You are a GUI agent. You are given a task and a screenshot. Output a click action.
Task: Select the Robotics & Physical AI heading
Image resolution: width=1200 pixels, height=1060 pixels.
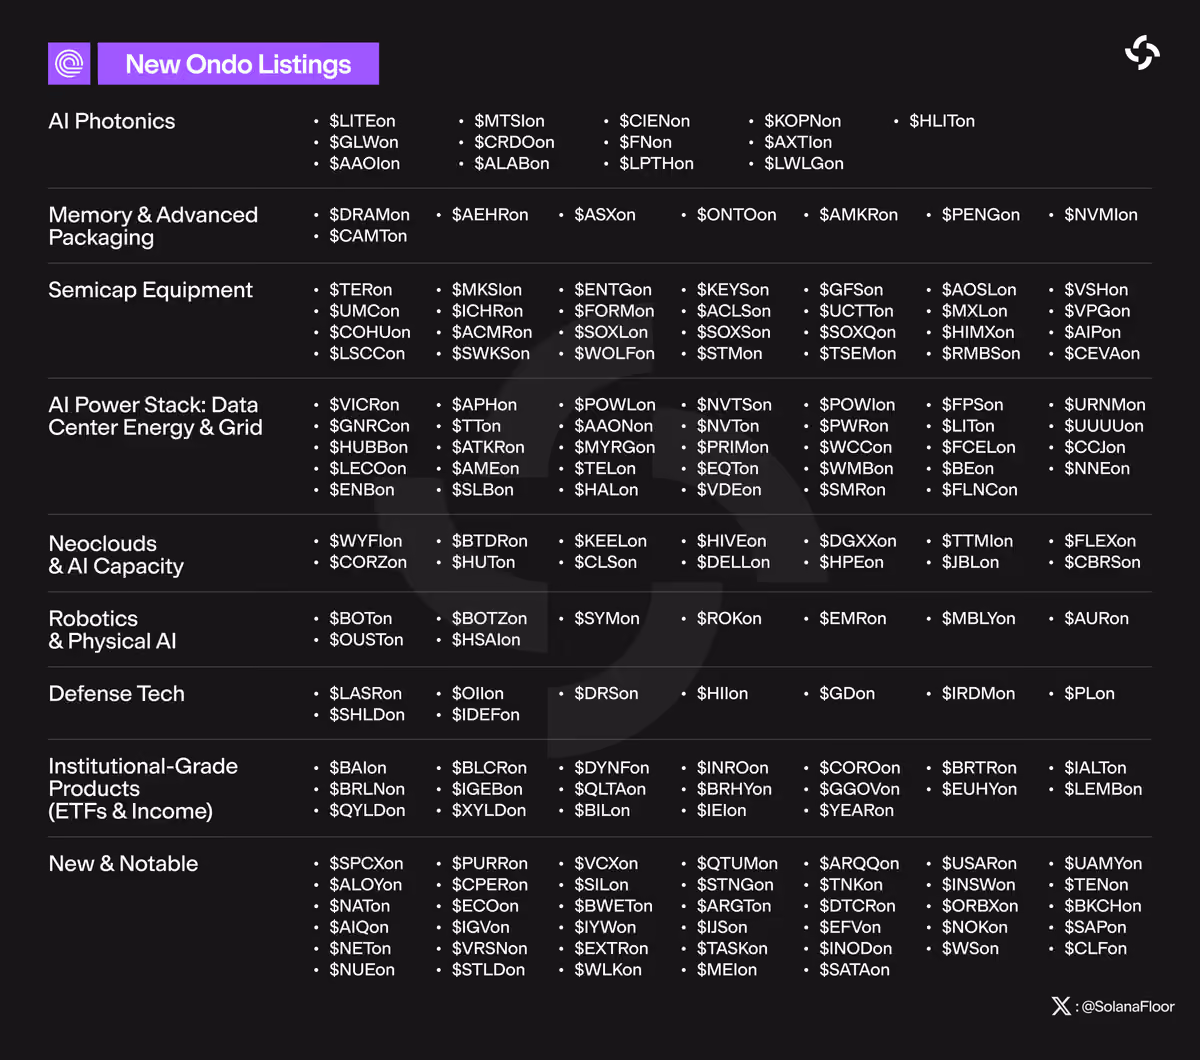(112, 630)
